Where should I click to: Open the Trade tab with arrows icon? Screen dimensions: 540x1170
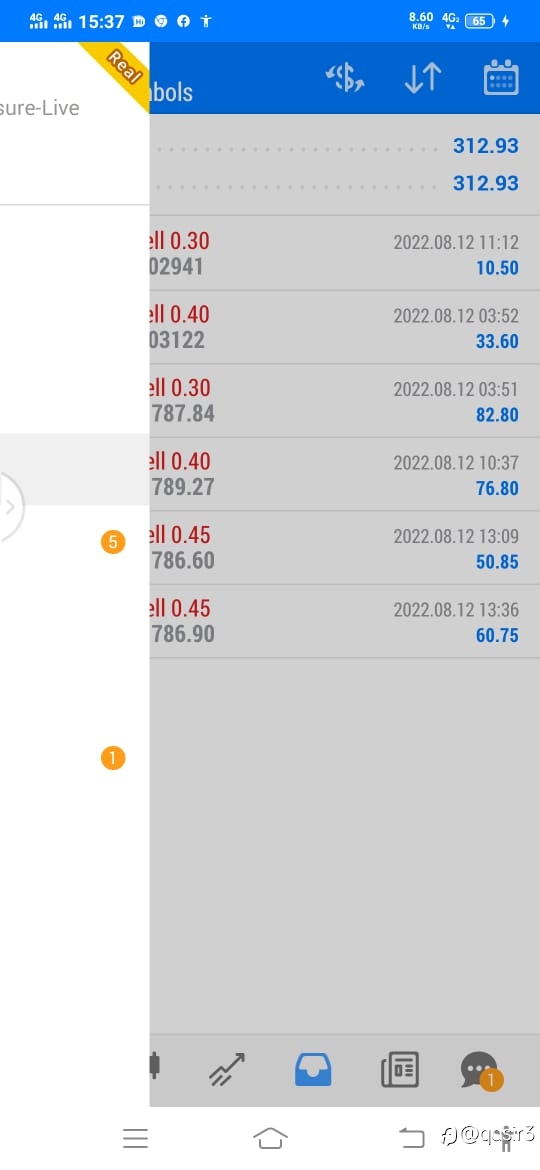click(227, 1070)
